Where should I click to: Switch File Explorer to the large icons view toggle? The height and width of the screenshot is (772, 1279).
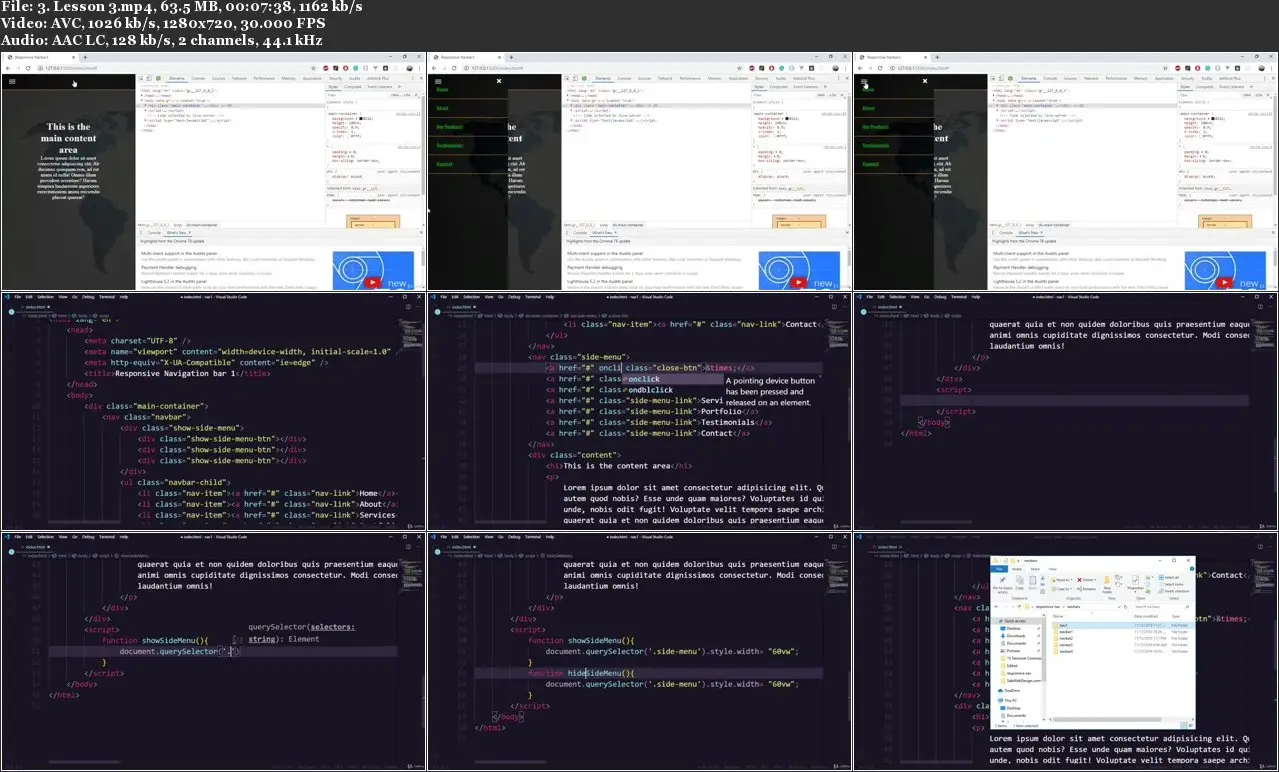[1191, 725]
